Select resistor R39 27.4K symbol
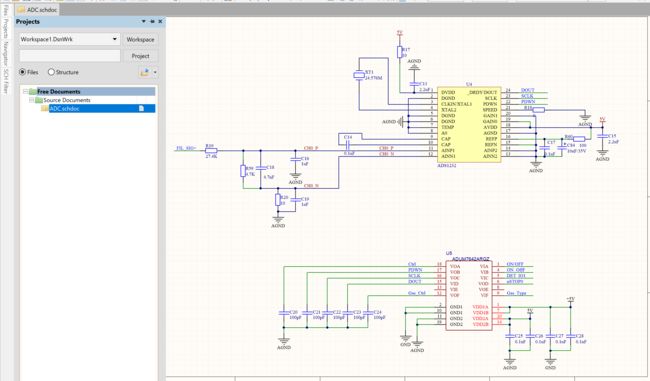650x381 pixels. pyautogui.click(x=211, y=150)
